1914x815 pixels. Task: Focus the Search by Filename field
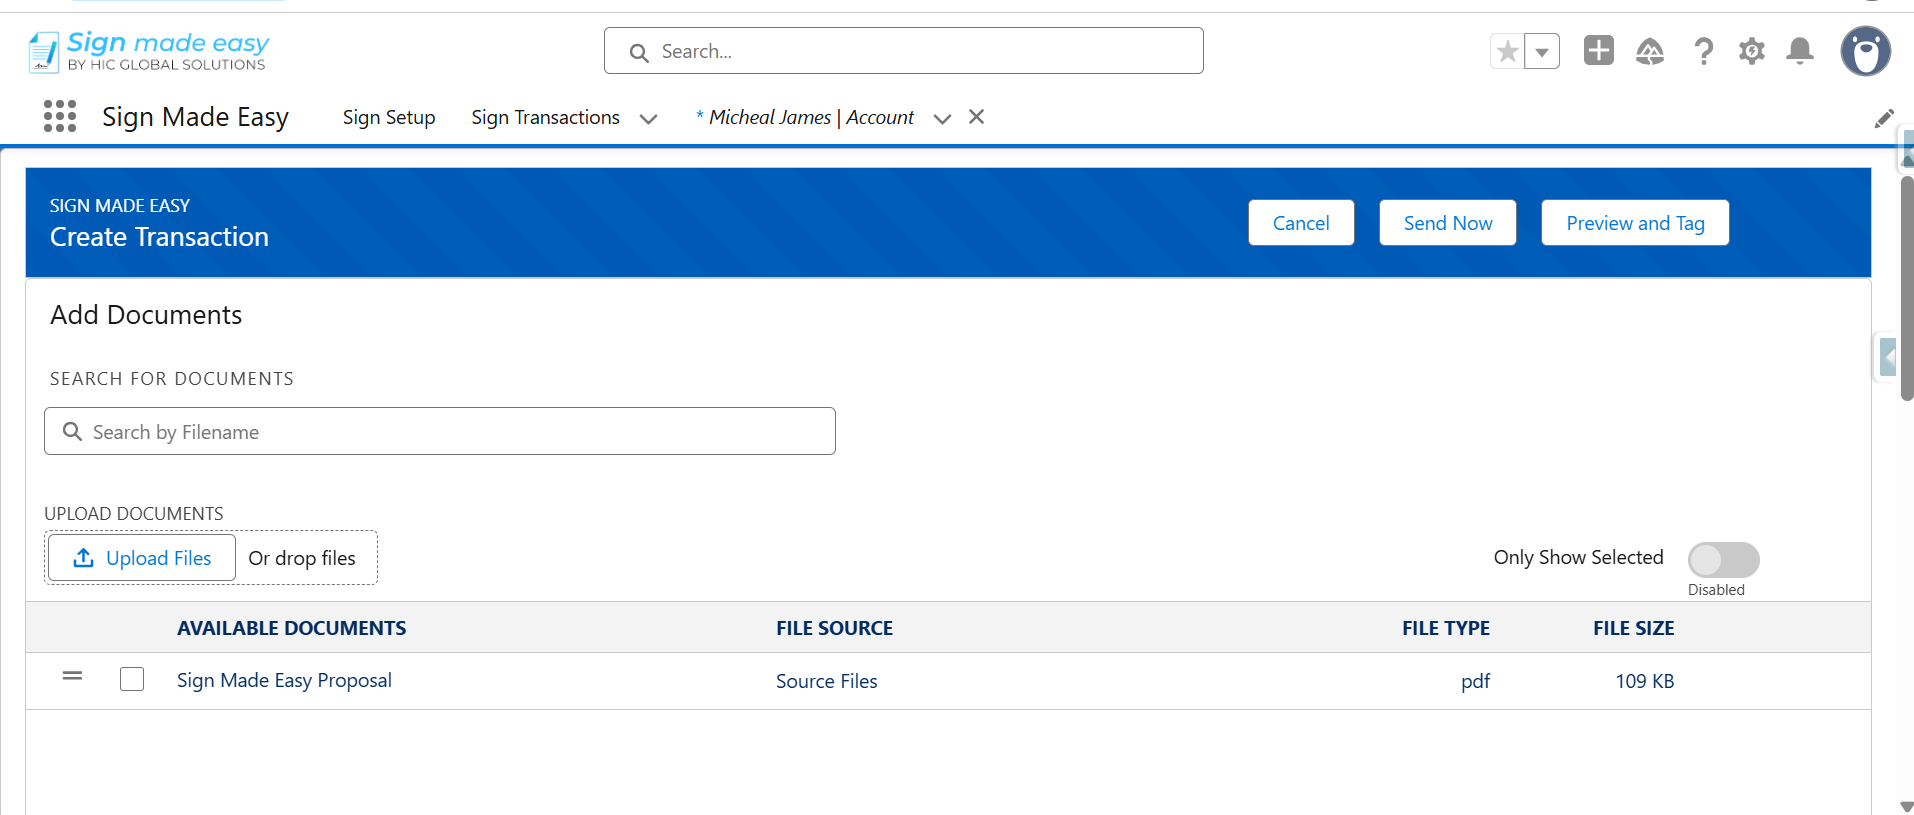(x=440, y=431)
